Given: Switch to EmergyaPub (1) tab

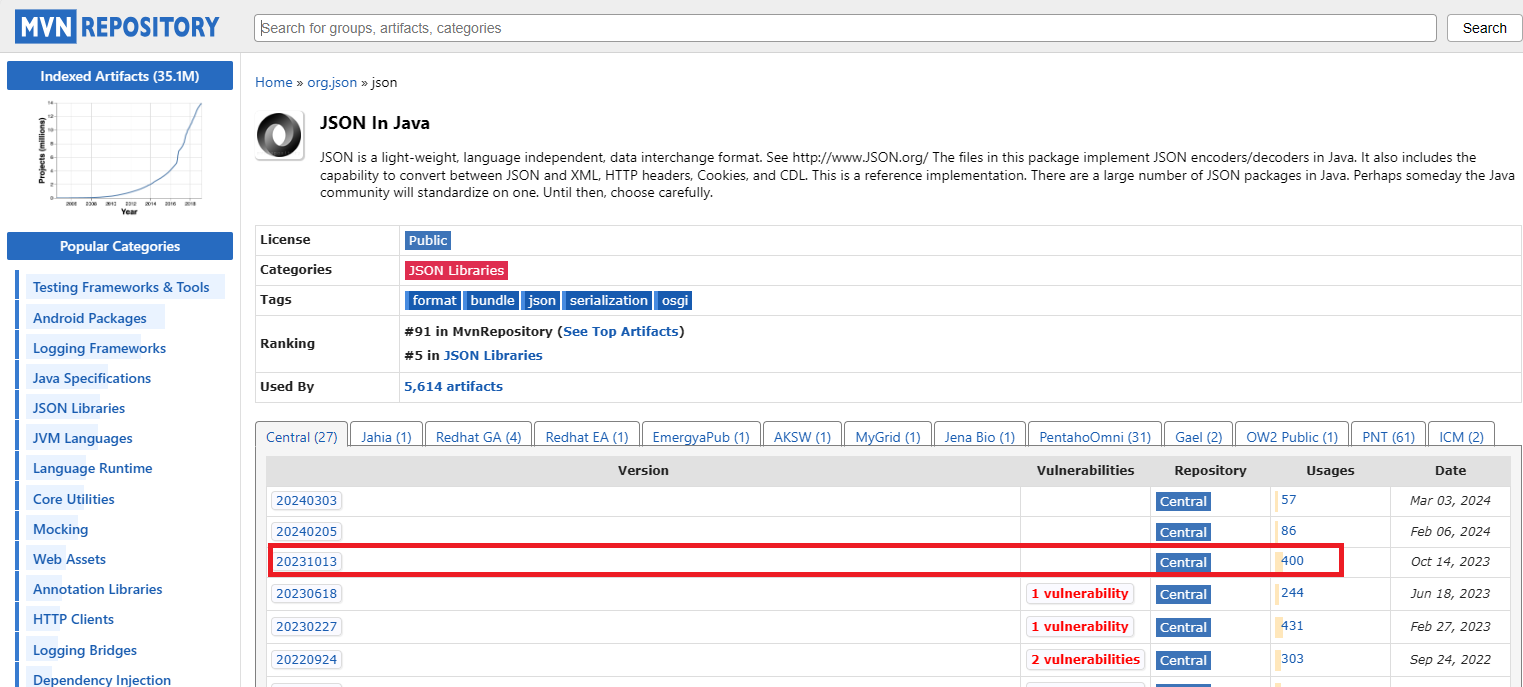Looking at the screenshot, I should (x=700, y=437).
